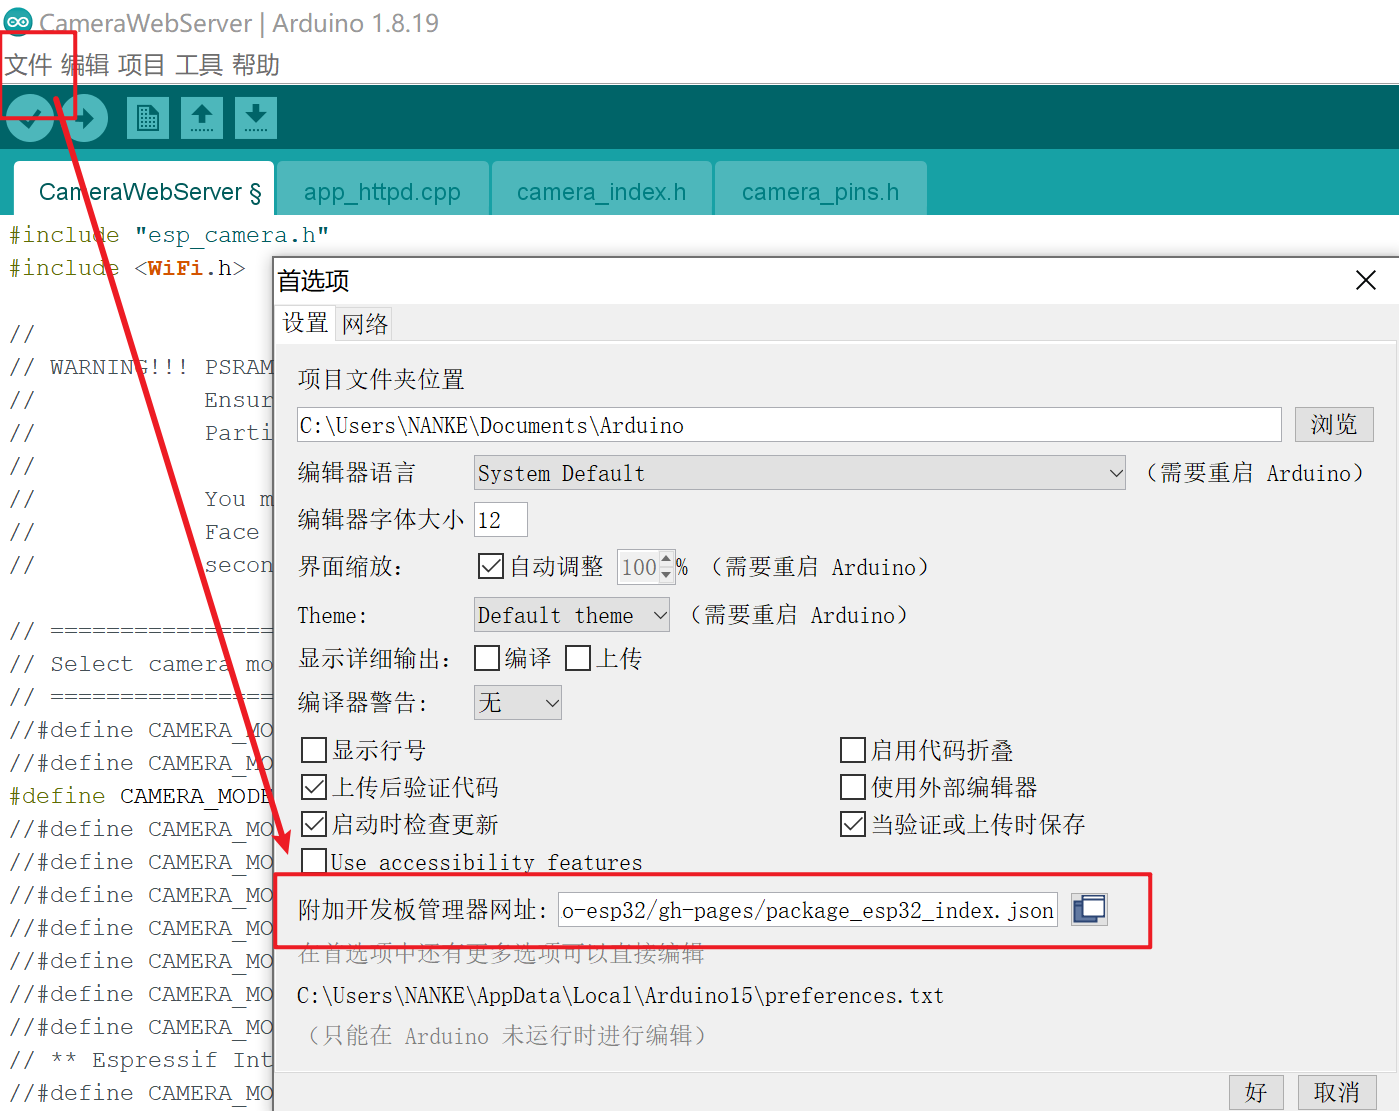Open a sketch with the Open icon

pyautogui.click(x=202, y=118)
